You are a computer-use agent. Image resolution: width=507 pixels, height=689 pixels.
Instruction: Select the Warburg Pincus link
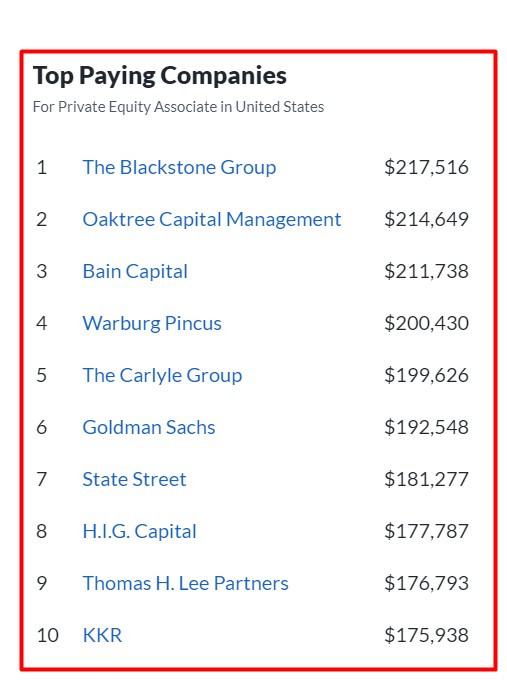pos(152,323)
